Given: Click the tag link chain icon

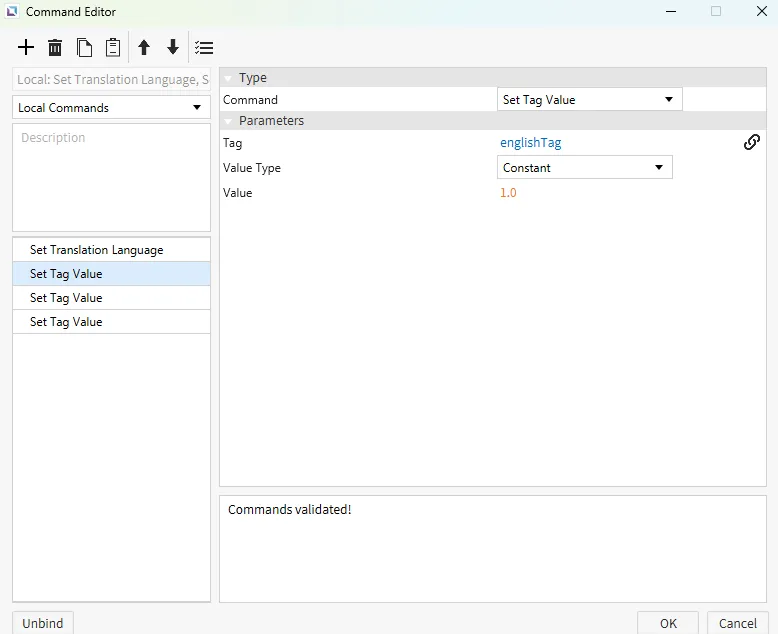Looking at the screenshot, I should click(x=752, y=142).
